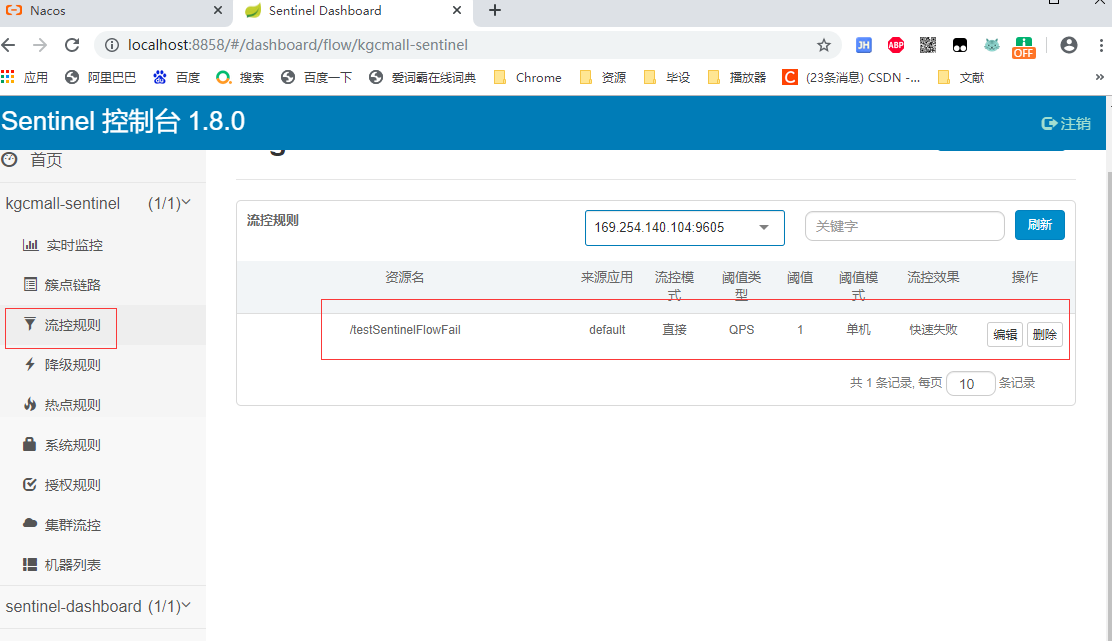Image resolution: width=1112 pixels, height=641 pixels.
Task: Open the 毕设 bookmarks folder
Action: [667, 77]
